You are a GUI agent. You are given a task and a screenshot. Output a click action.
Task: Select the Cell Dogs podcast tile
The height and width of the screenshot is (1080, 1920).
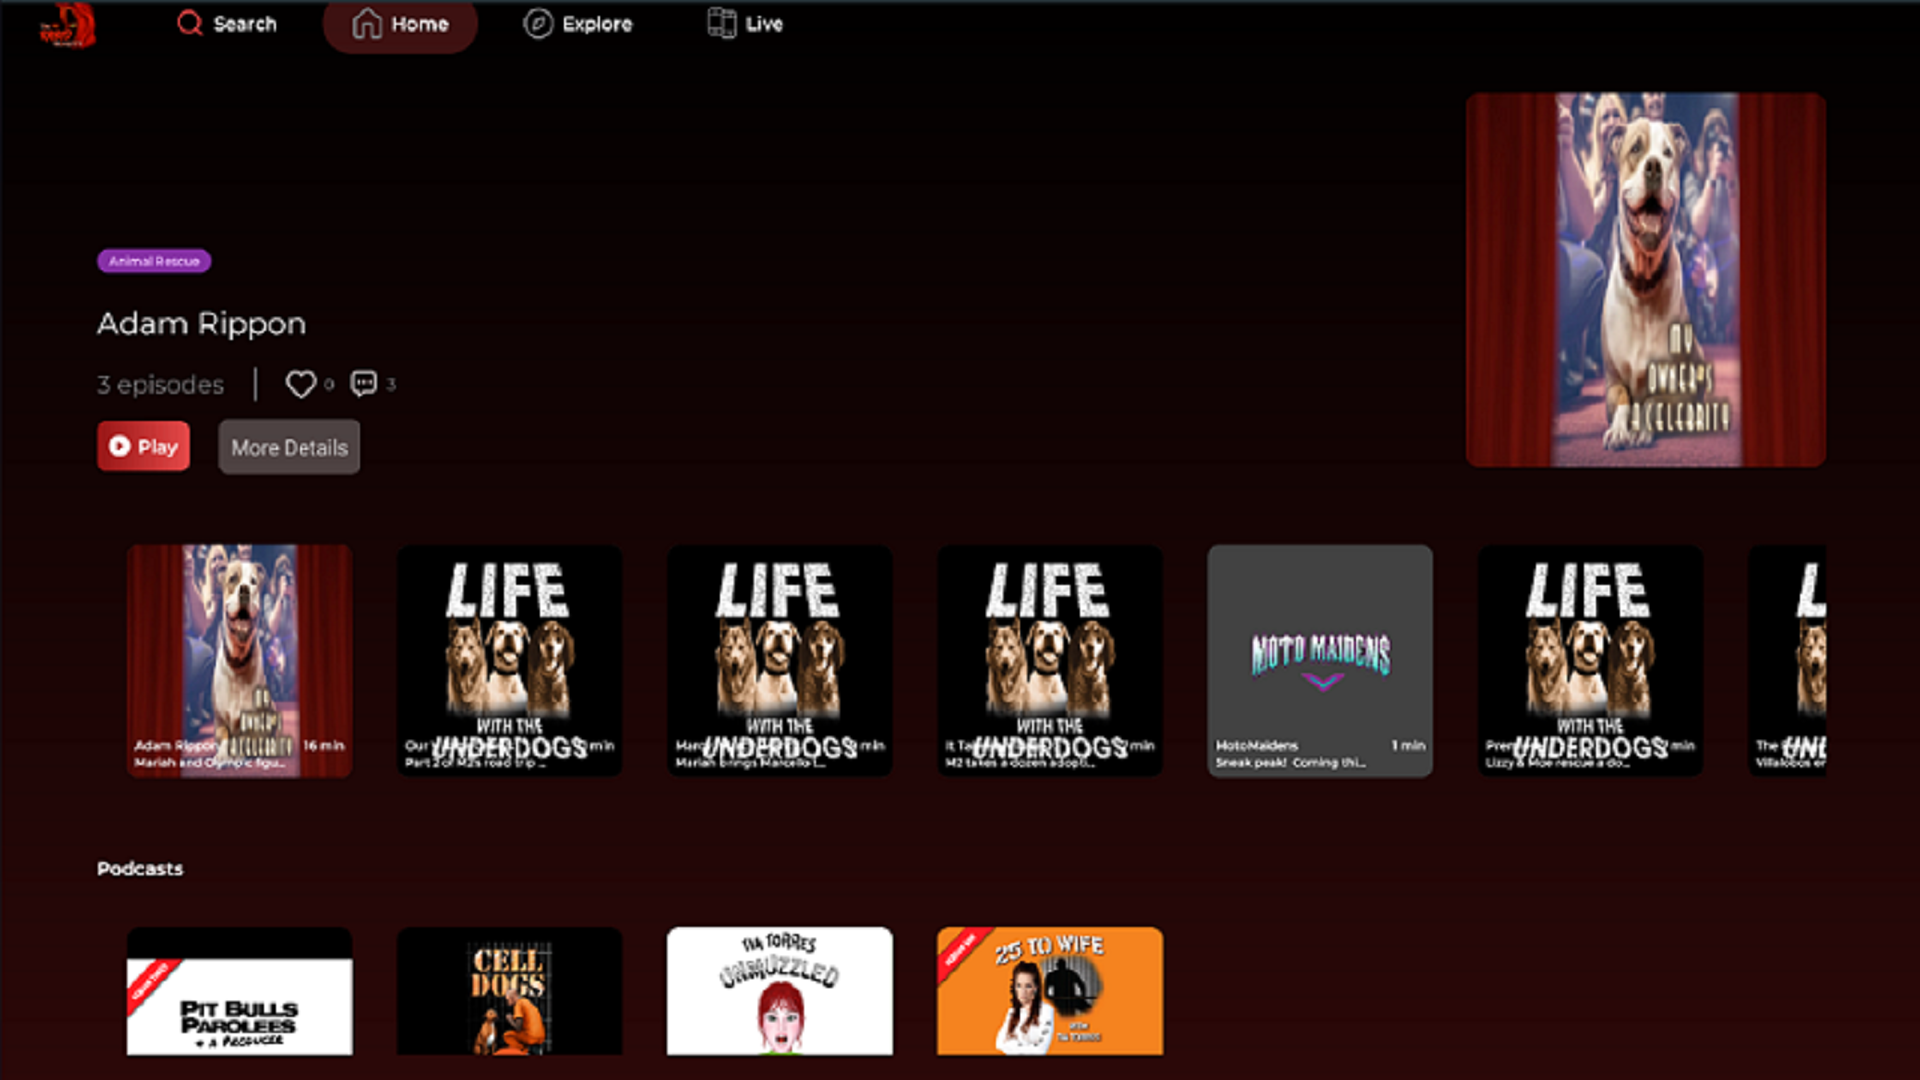click(x=509, y=992)
